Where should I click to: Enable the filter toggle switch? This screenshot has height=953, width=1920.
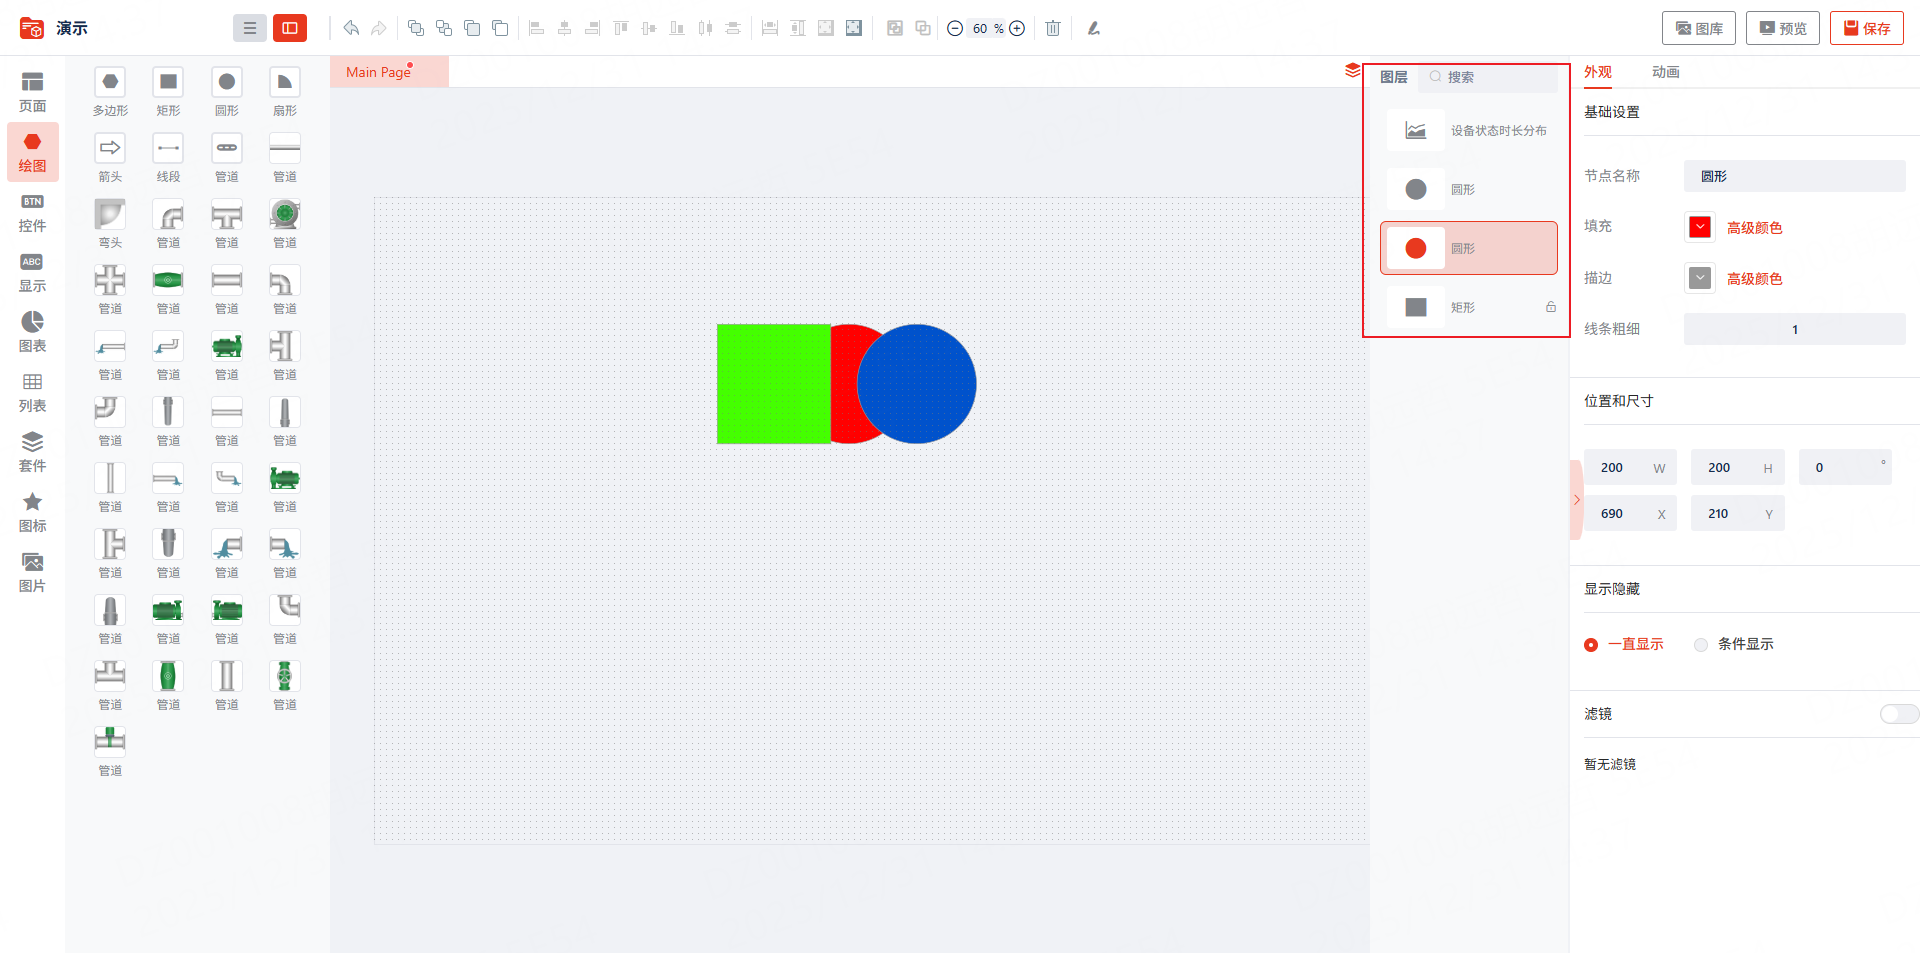point(1899,714)
